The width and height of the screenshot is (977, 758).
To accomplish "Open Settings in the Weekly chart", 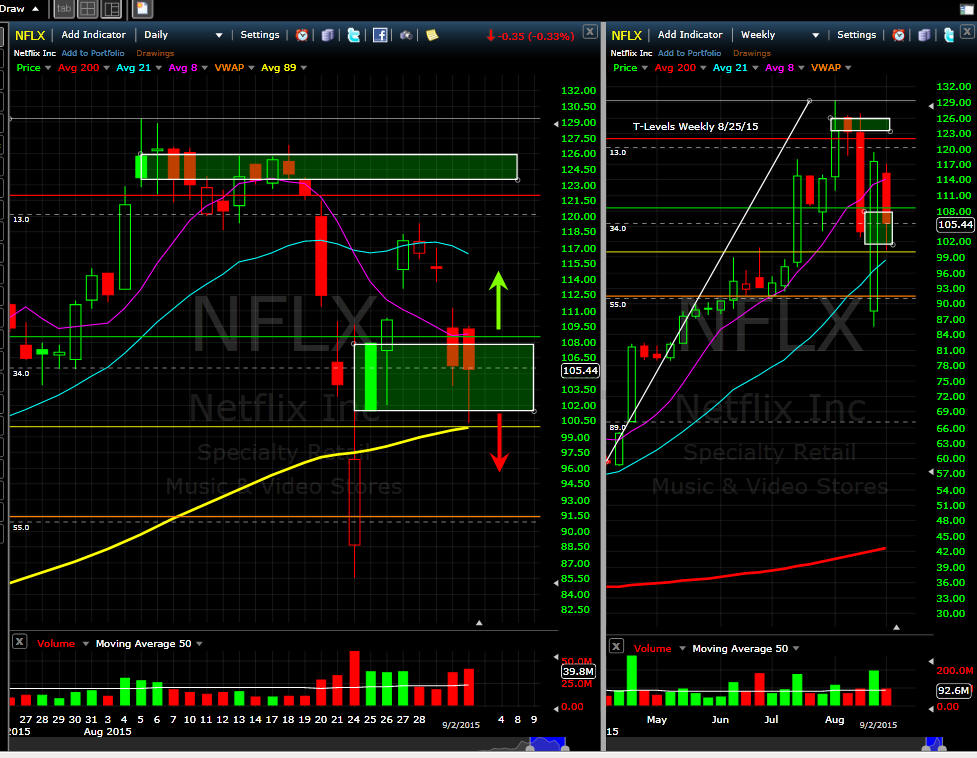I will [x=856, y=35].
